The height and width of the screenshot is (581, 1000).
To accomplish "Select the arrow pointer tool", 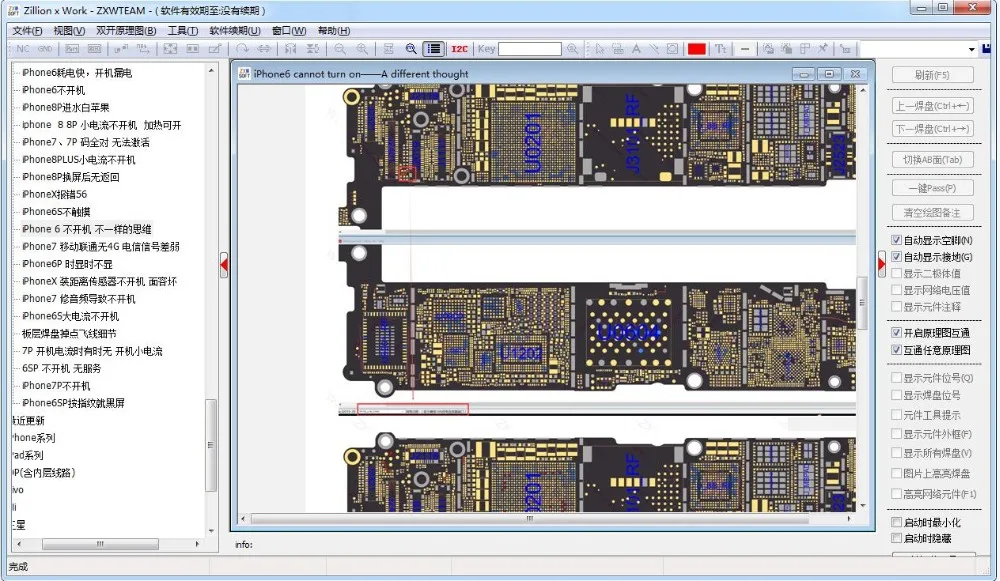I will 599,49.
